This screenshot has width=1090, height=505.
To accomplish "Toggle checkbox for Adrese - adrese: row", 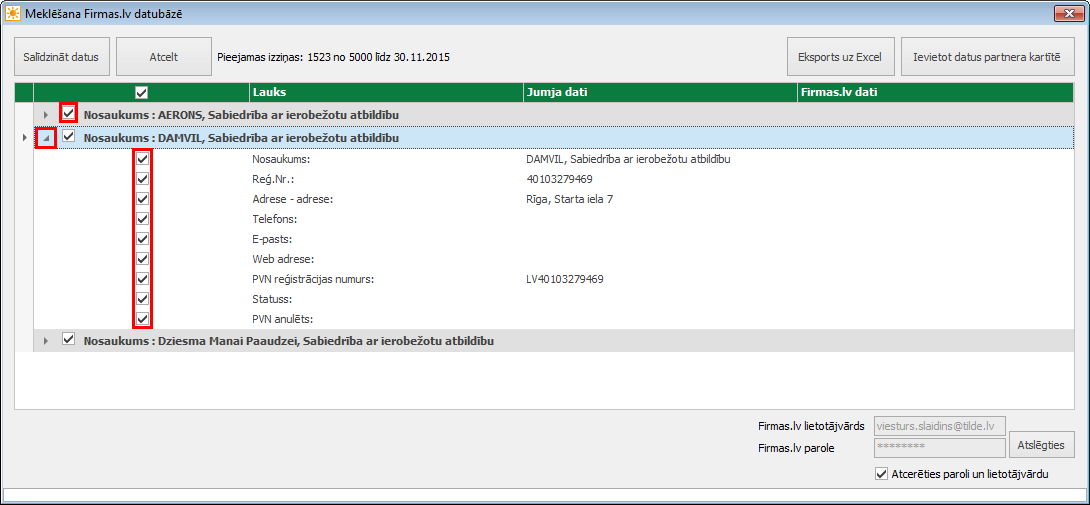I will (x=142, y=199).
